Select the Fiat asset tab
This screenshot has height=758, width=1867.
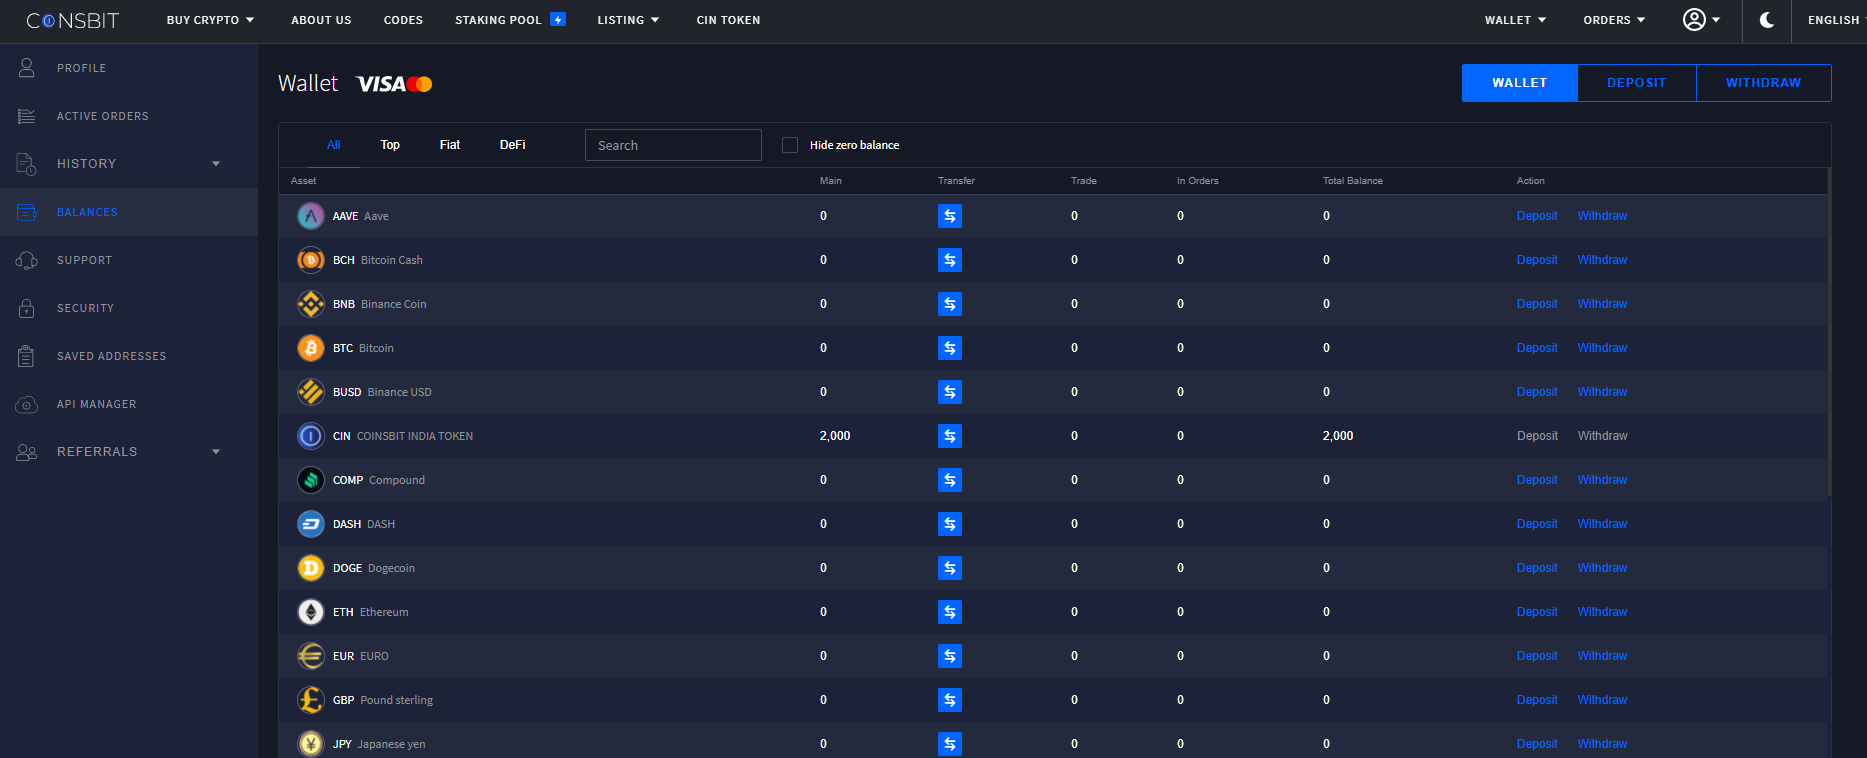click(x=450, y=145)
